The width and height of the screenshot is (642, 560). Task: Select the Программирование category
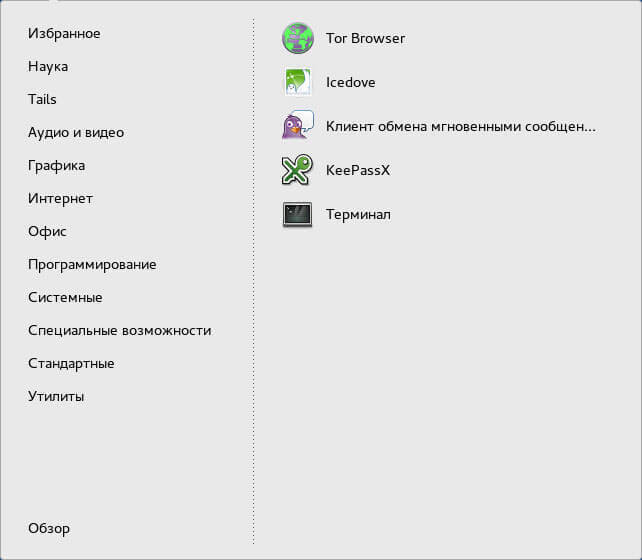[92, 265]
